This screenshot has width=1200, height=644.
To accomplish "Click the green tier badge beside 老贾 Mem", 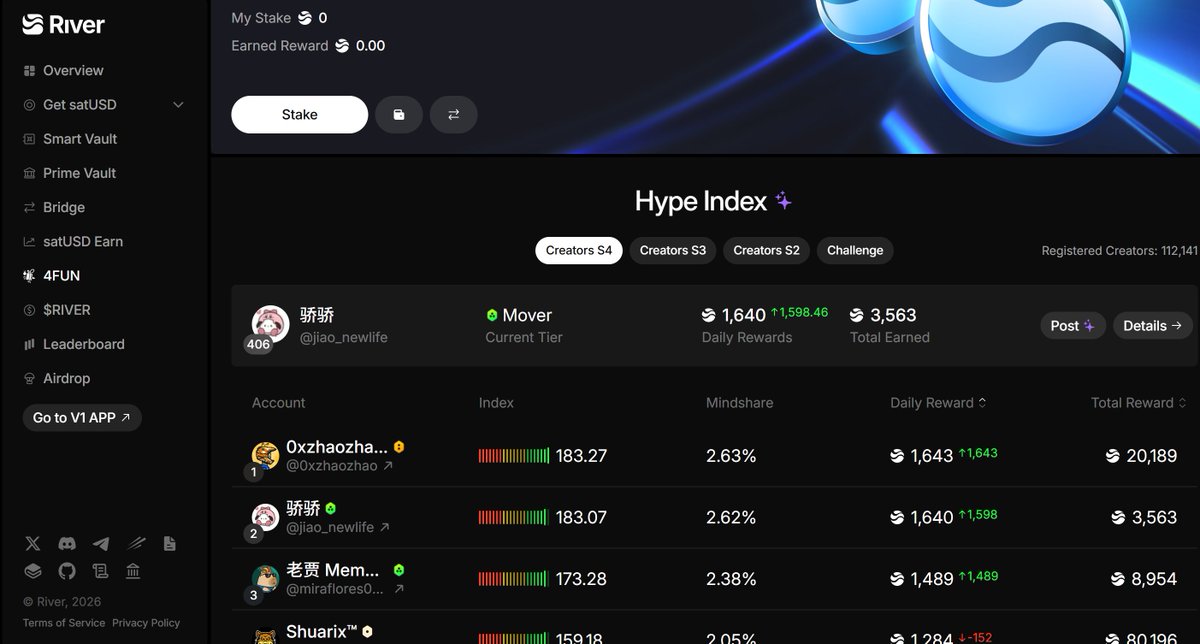I will click(x=399, y=569).
